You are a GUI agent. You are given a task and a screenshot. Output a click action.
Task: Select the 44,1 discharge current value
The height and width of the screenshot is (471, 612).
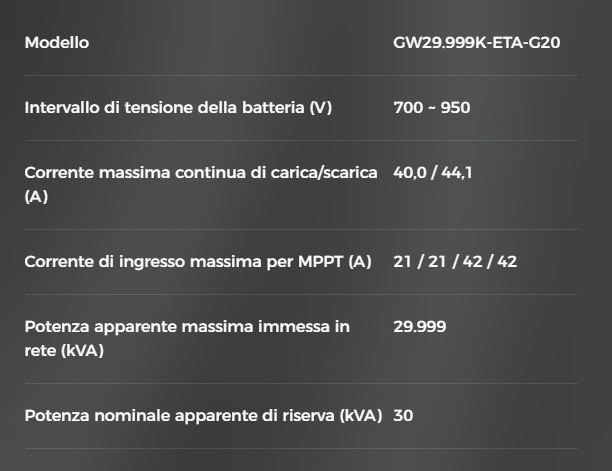click(456, 173)
